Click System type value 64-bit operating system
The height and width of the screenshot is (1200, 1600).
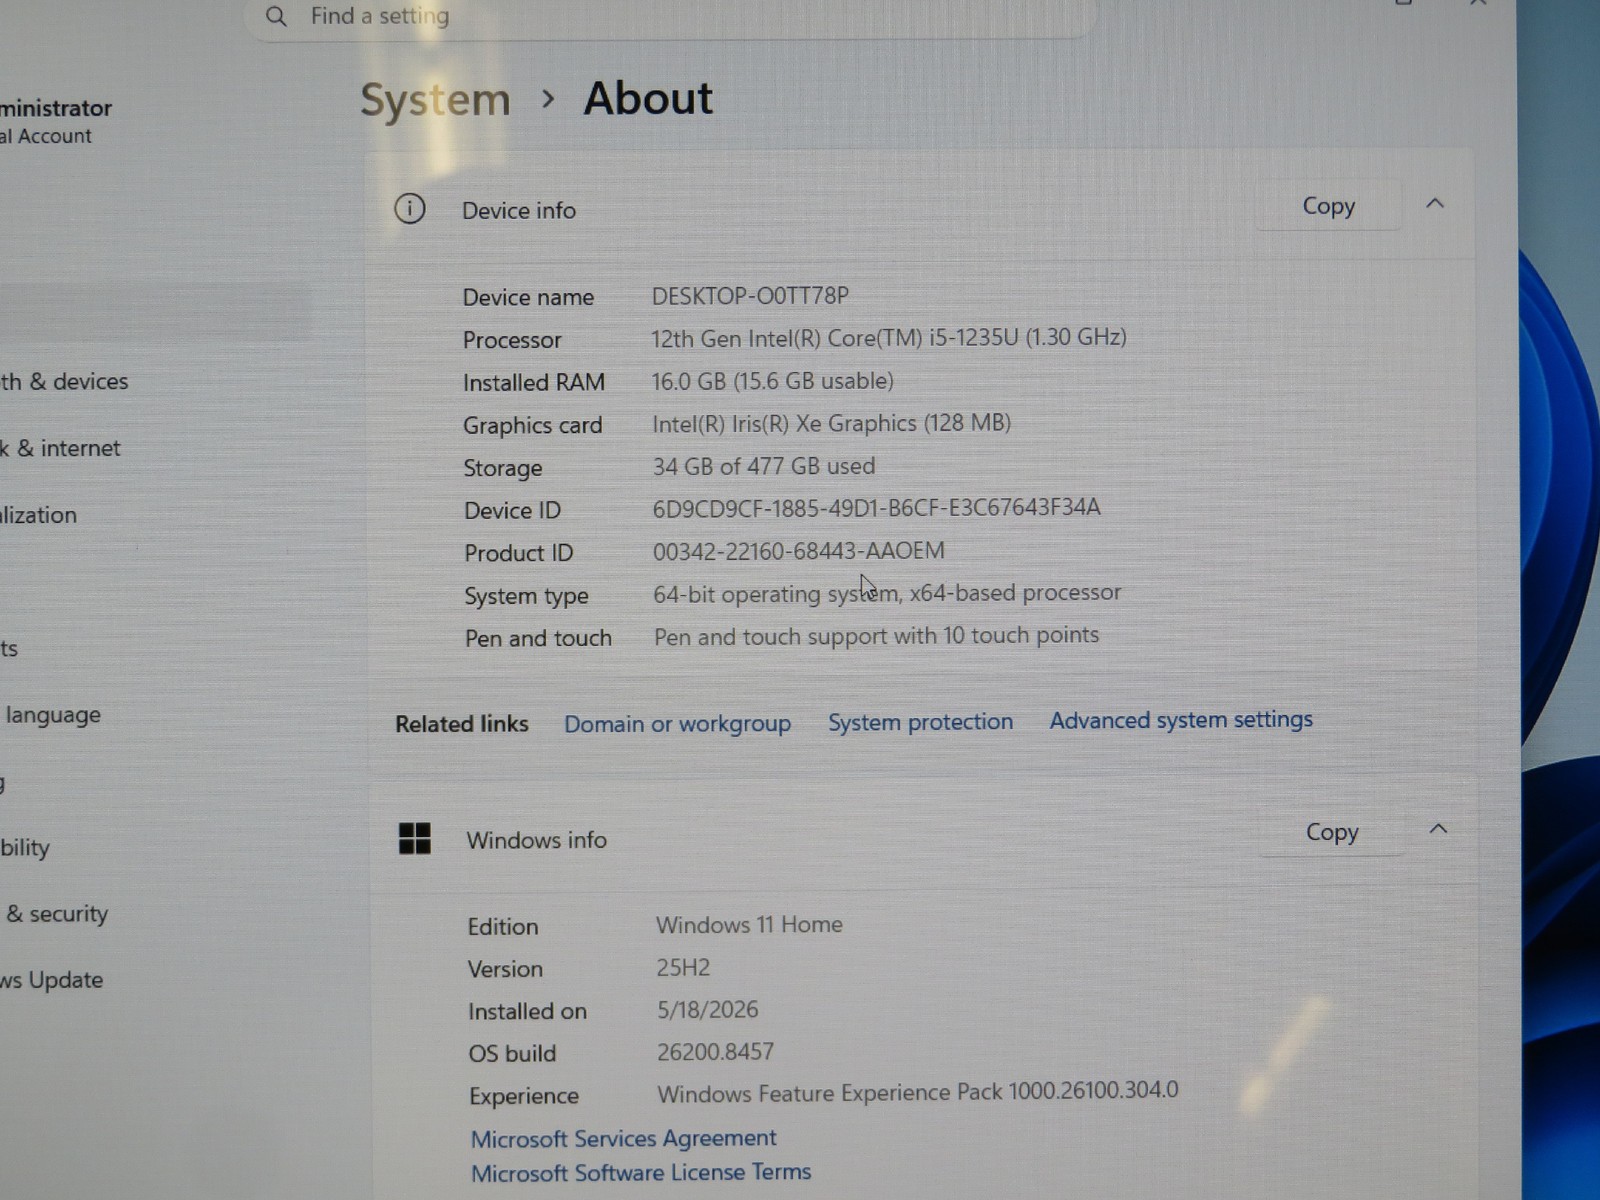(x=887, y=593)
